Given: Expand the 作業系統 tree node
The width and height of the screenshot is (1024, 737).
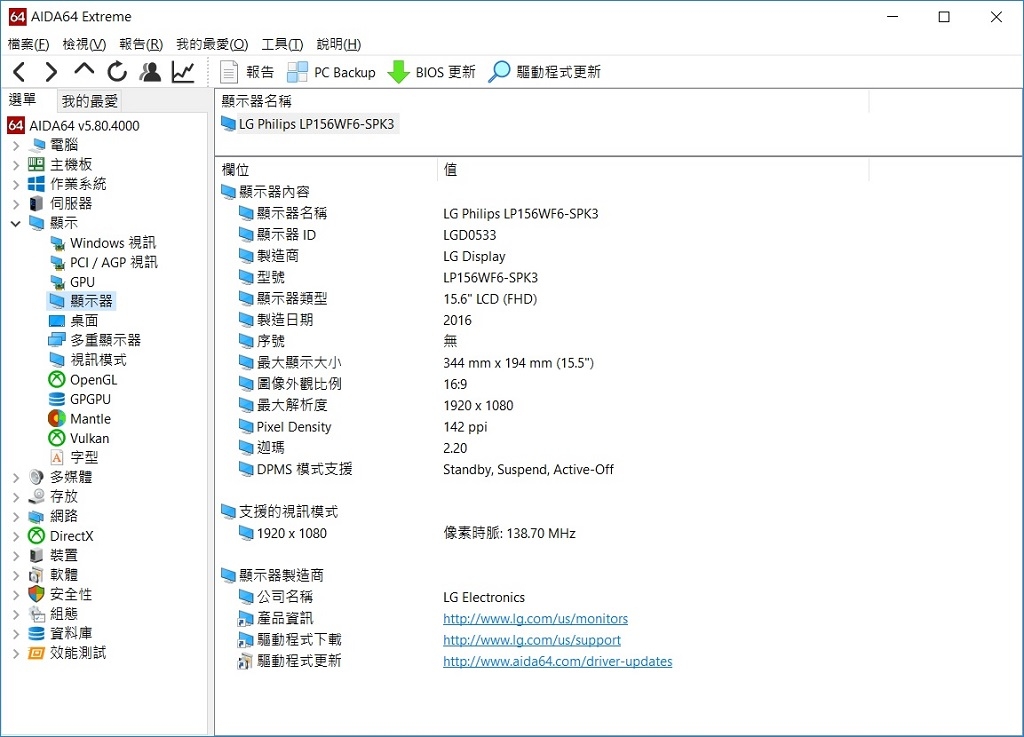Looking at the screenshot, I should click(16, 184).
